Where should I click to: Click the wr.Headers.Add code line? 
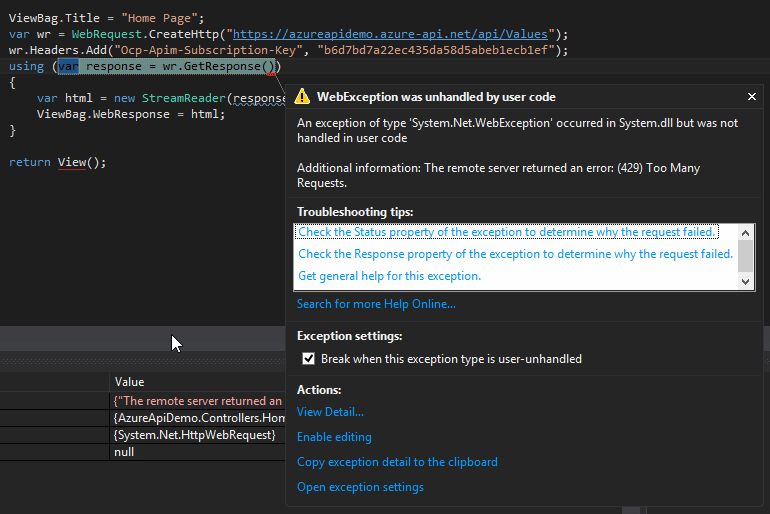point(288,50)
